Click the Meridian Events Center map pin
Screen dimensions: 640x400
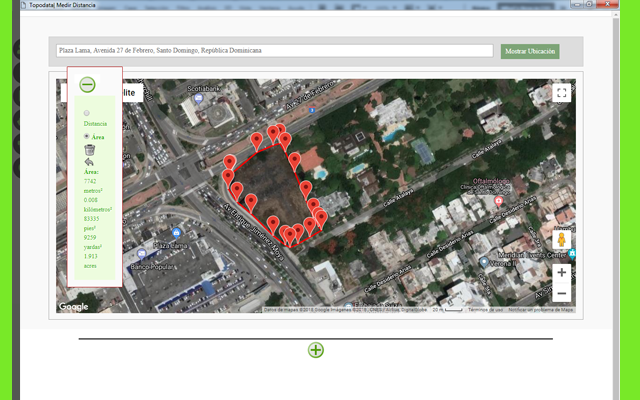(x=572, y=253)
